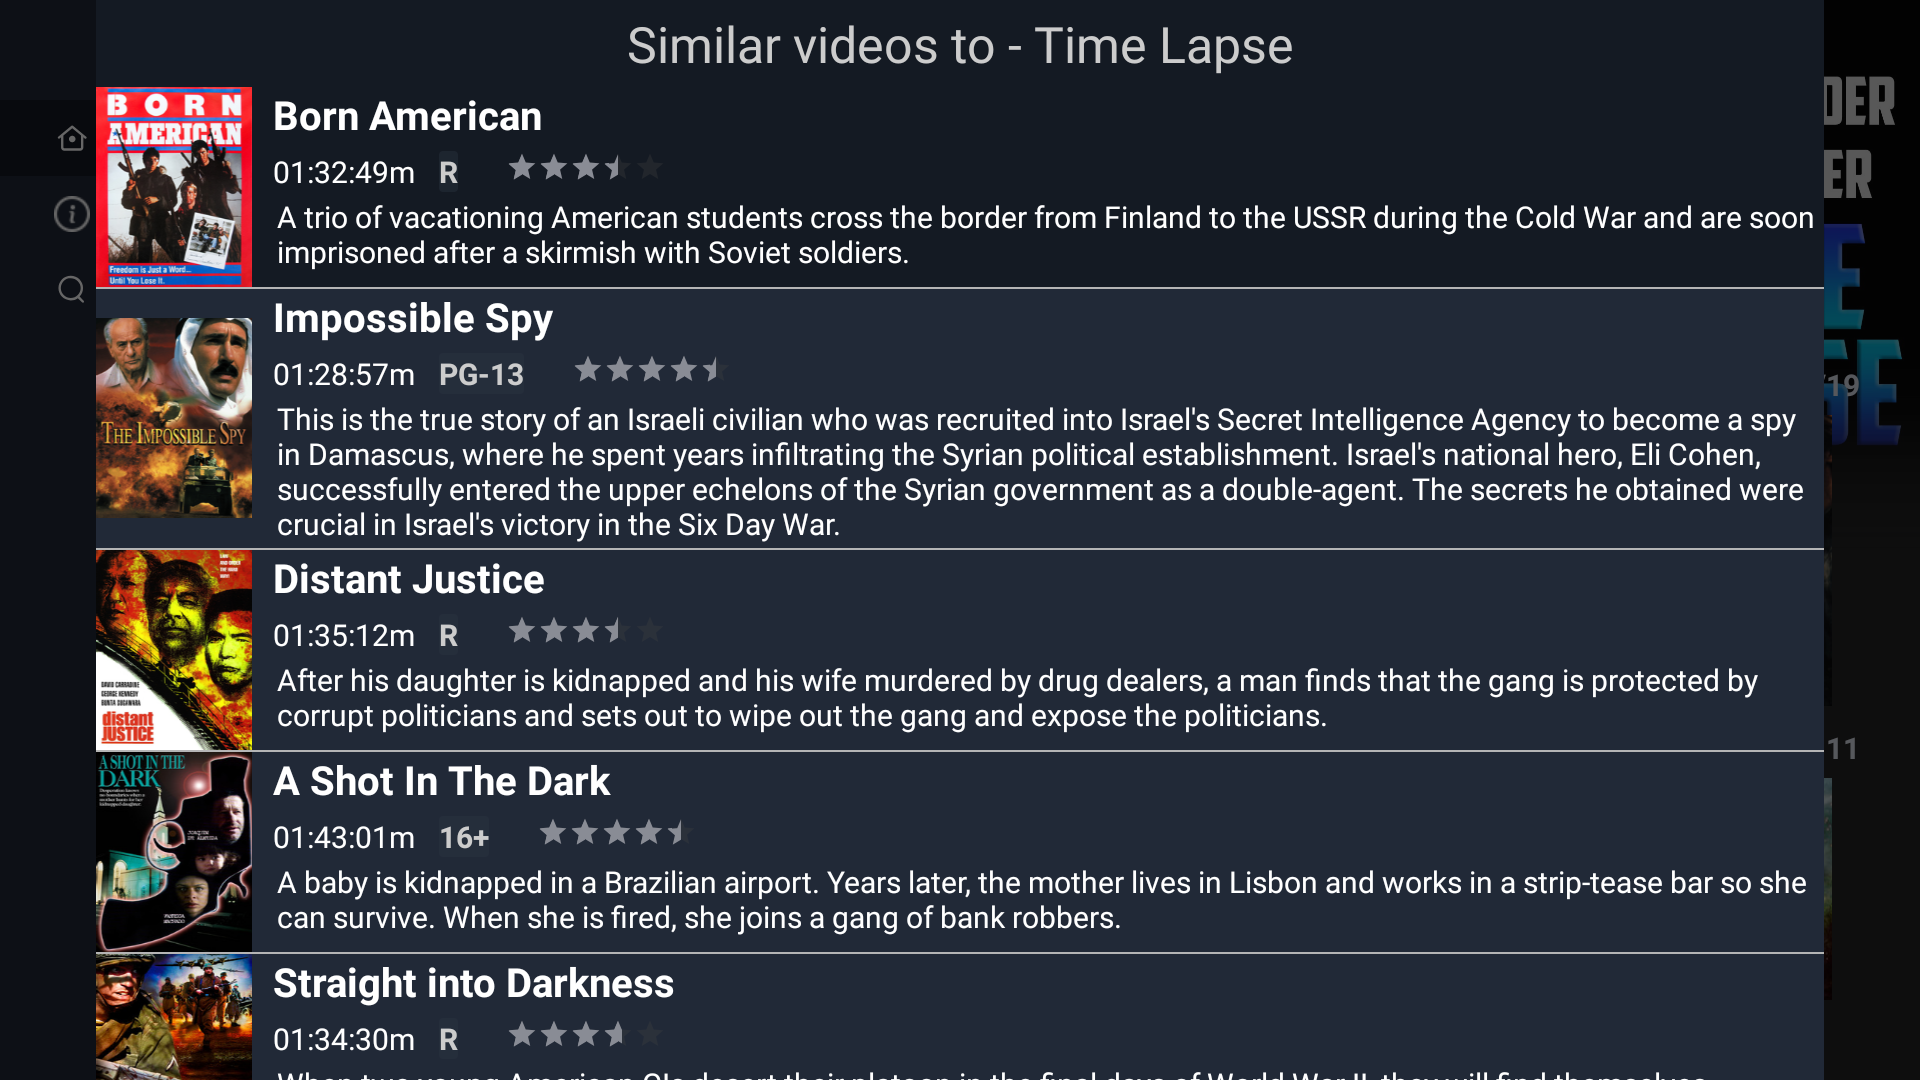The width and height of the screenshot is (1920, 1080).
Task: Open the Impossible Spy poster thumbnail
Action: (174, 417)
